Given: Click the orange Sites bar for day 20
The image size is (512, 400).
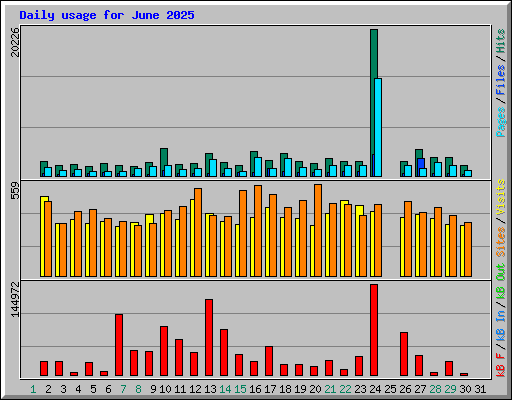Looking at the screenshot, I should [x=318, y=230].
